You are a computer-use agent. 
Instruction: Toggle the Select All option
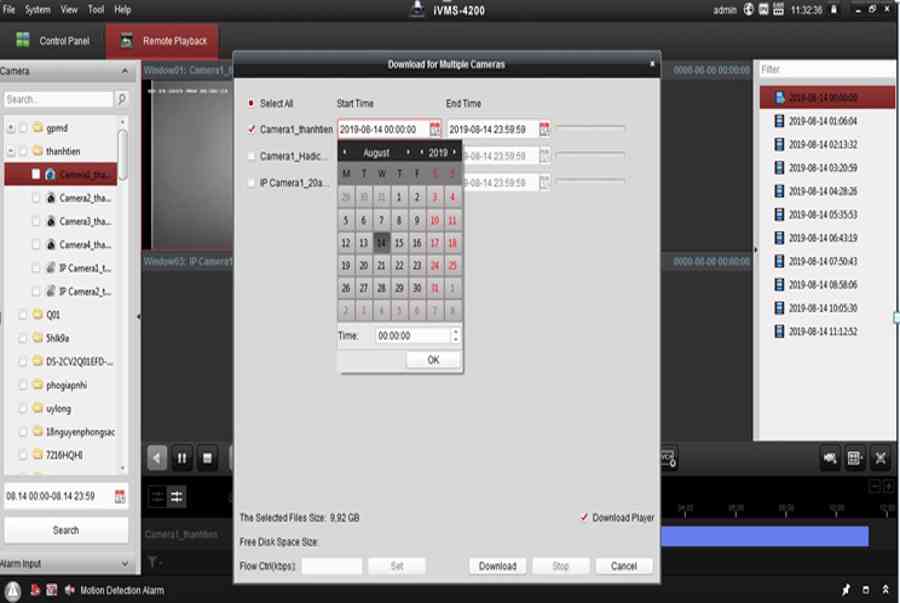[x=251, y=103]
